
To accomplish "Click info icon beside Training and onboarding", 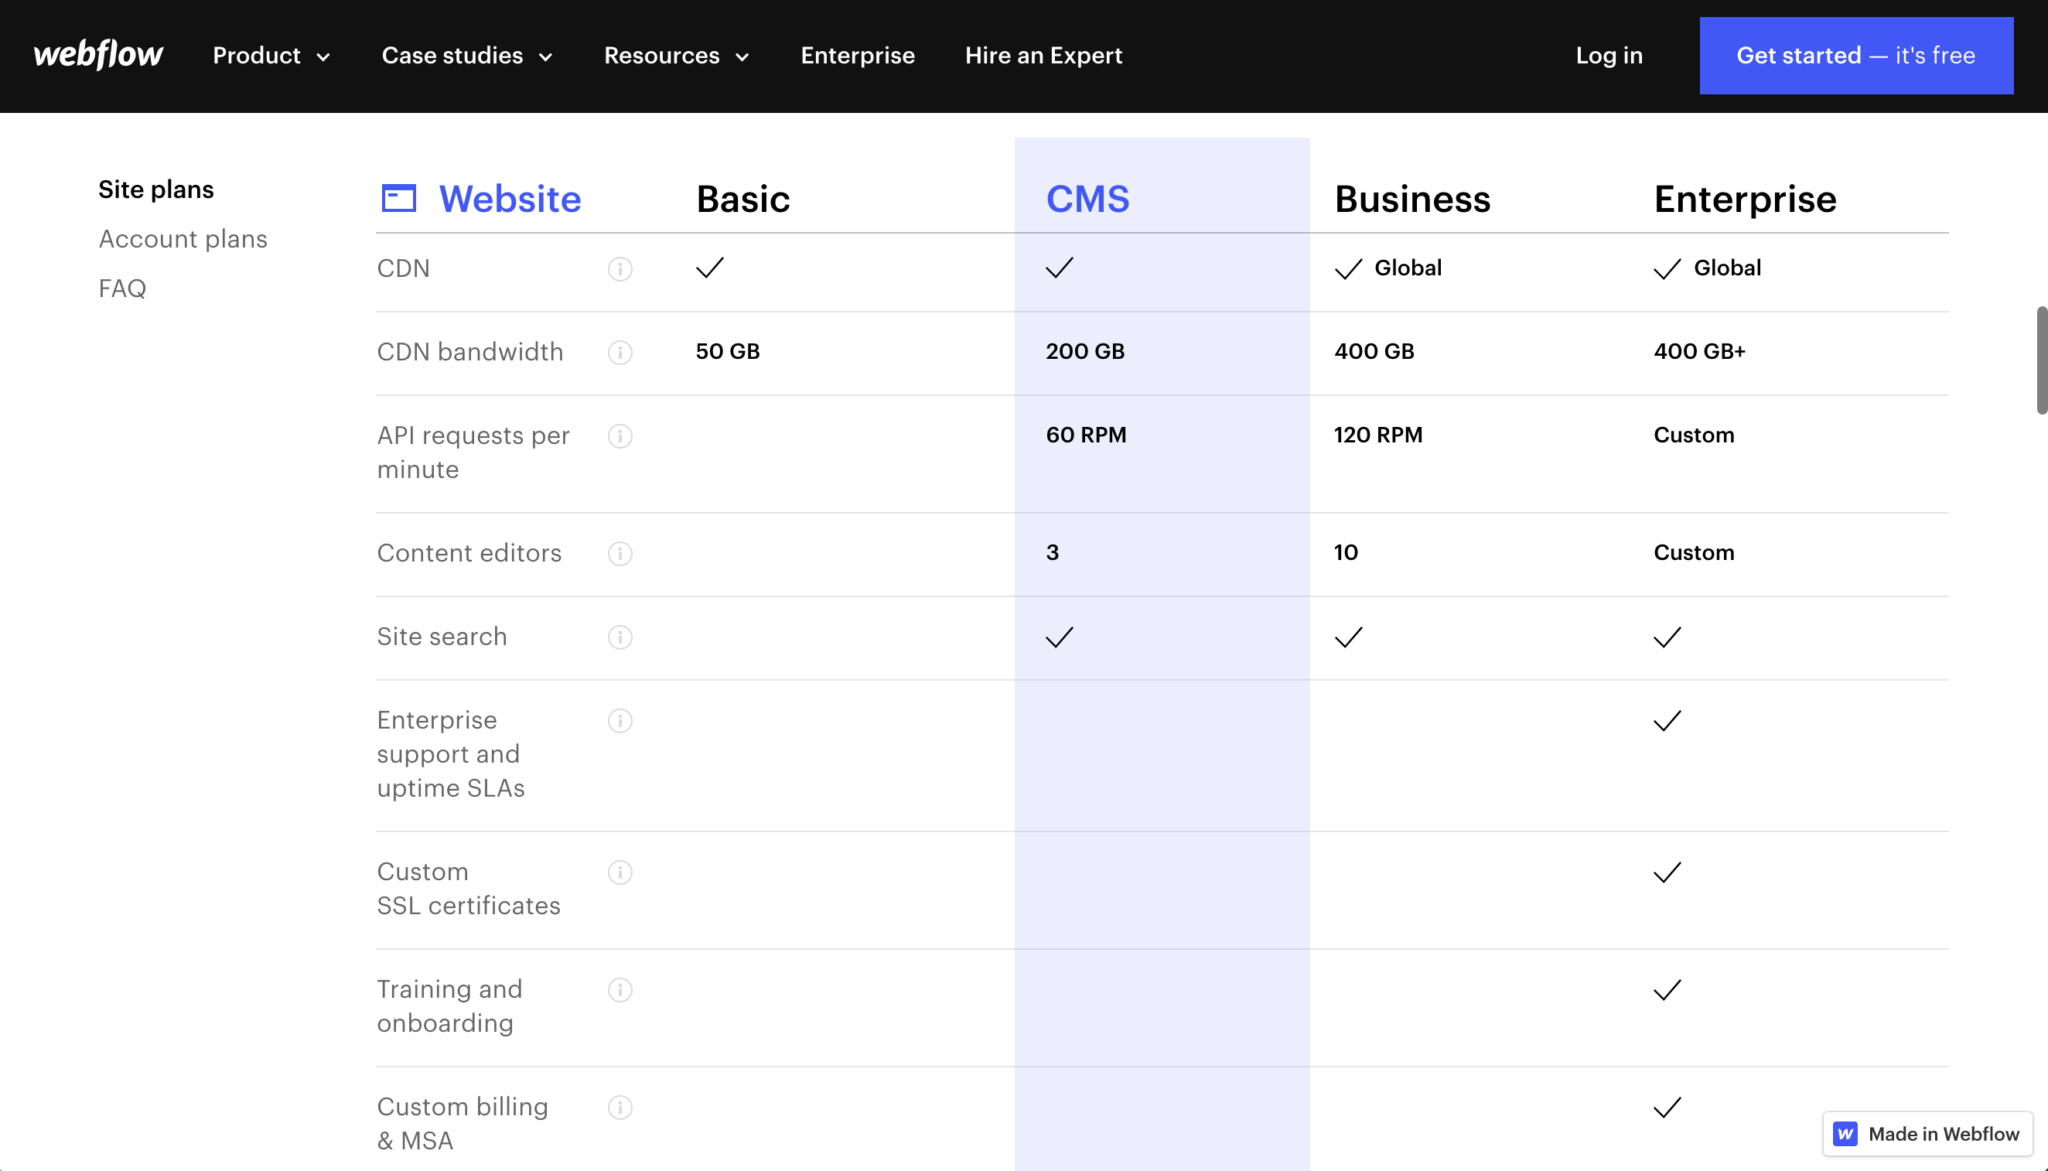I will pos(620,990).
